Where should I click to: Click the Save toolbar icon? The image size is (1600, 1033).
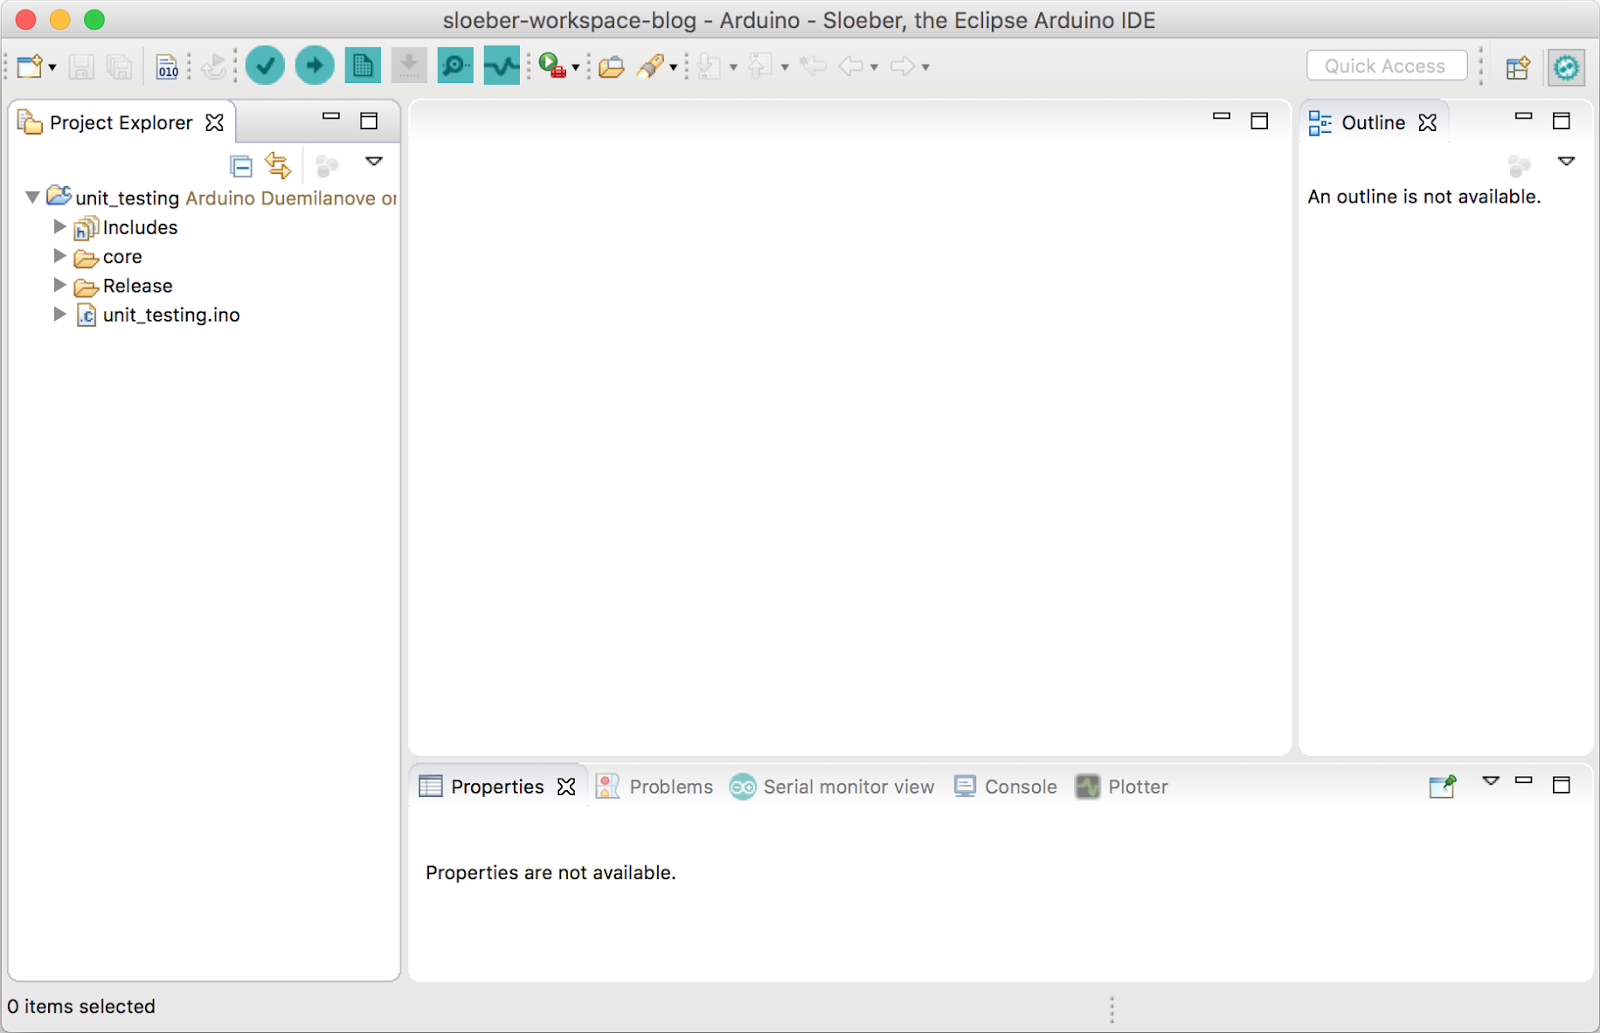point(82,66)
